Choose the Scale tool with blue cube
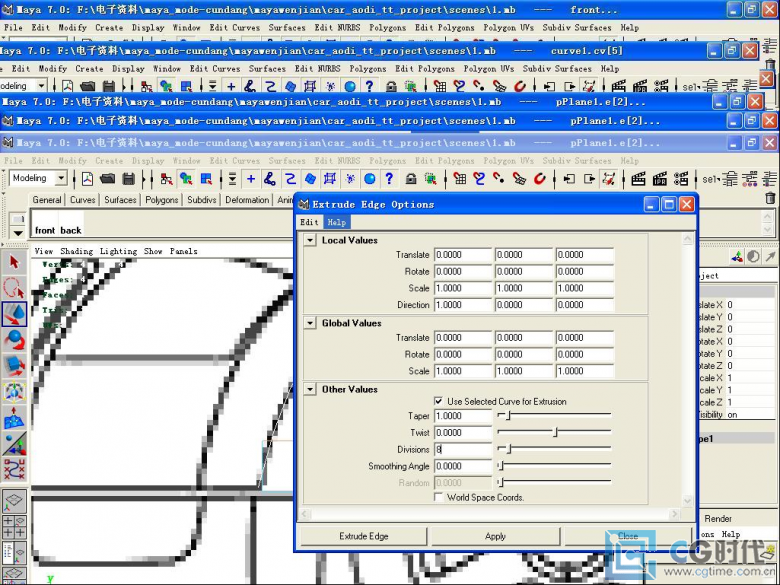Screen dimensions: 780x585 click(x=14, y=366)
